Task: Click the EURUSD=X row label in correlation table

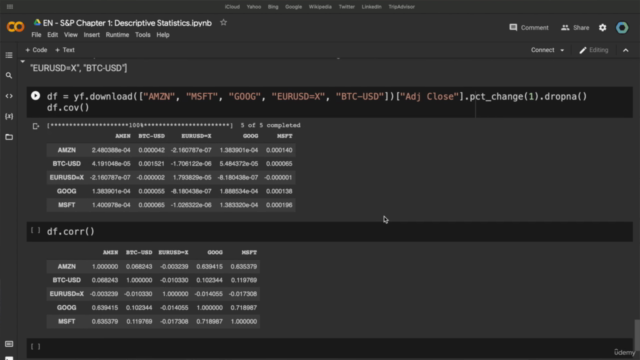Action: [x=67, y=294]
